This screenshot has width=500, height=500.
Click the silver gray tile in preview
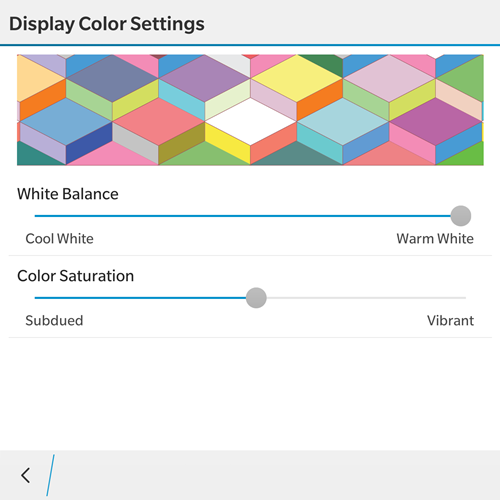click(135, 143)
